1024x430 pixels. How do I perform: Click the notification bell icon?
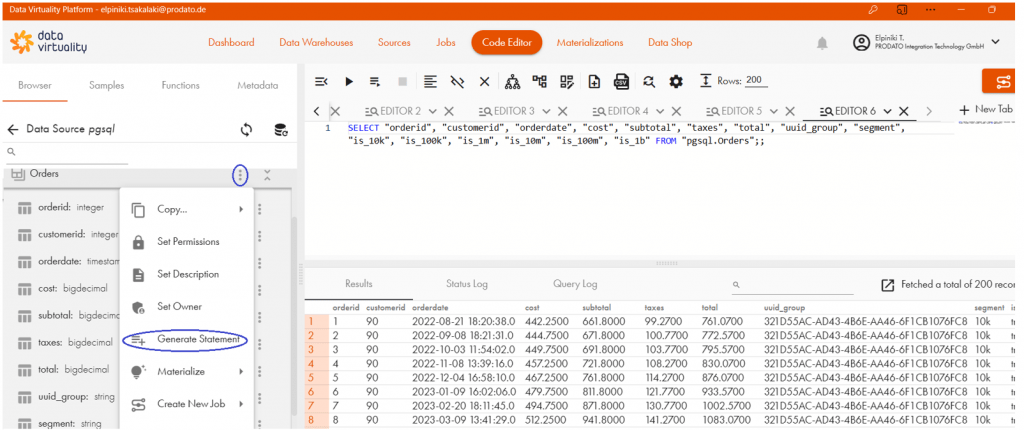(822, 43)
